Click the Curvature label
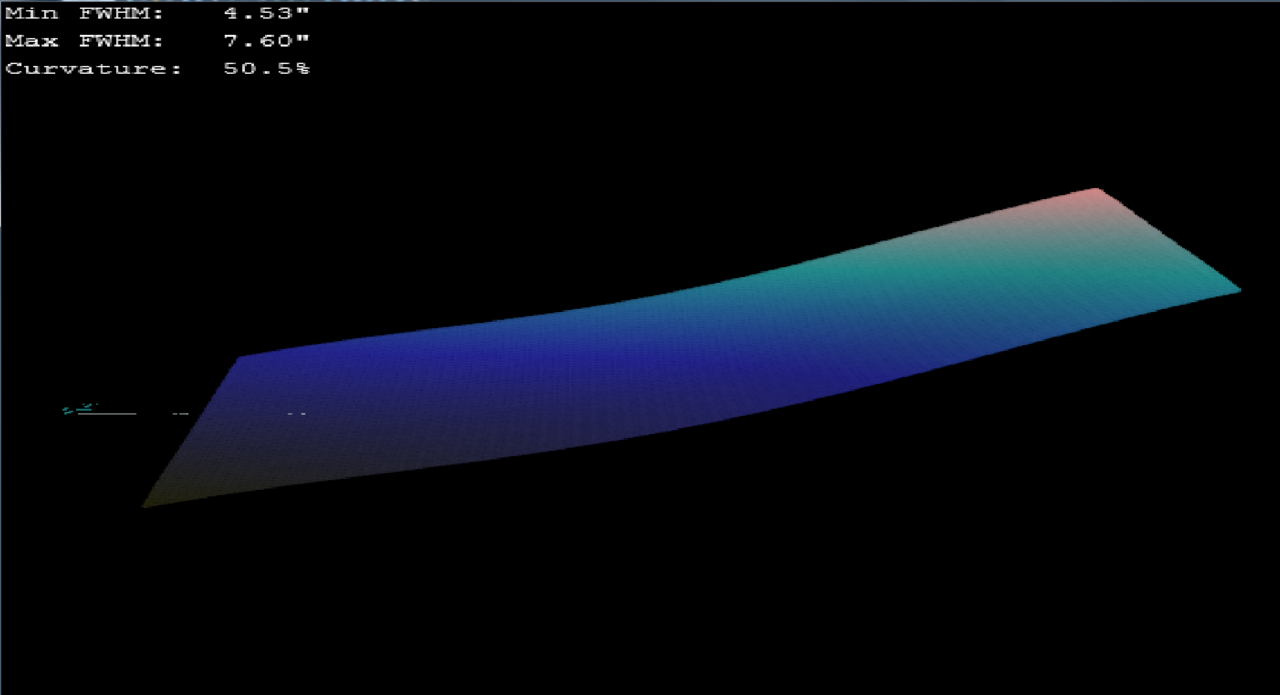This screenshot has height=695, width=1280. (94, 68)
